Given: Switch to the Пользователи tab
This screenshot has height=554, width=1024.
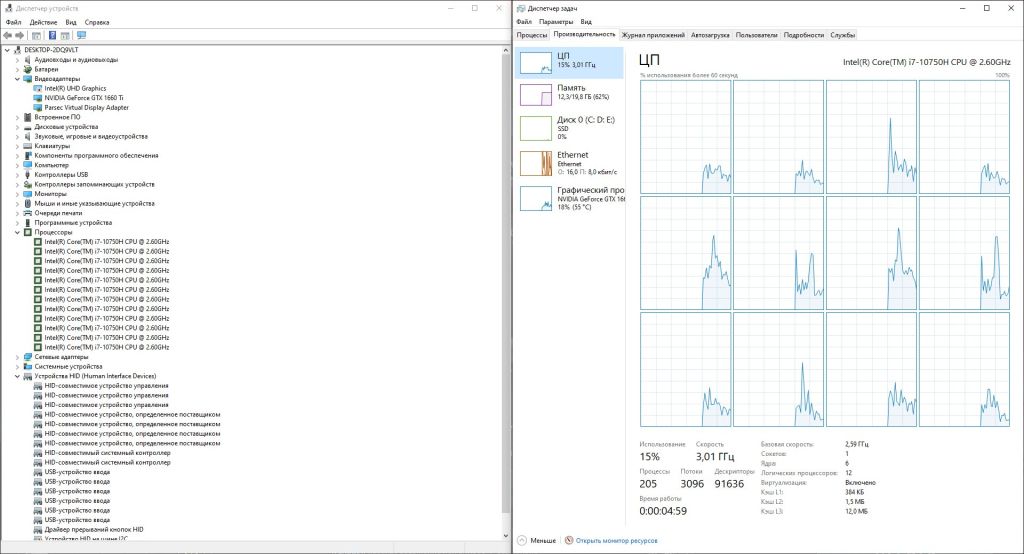Looking at the screenshot, I should (x=756, y=35).
